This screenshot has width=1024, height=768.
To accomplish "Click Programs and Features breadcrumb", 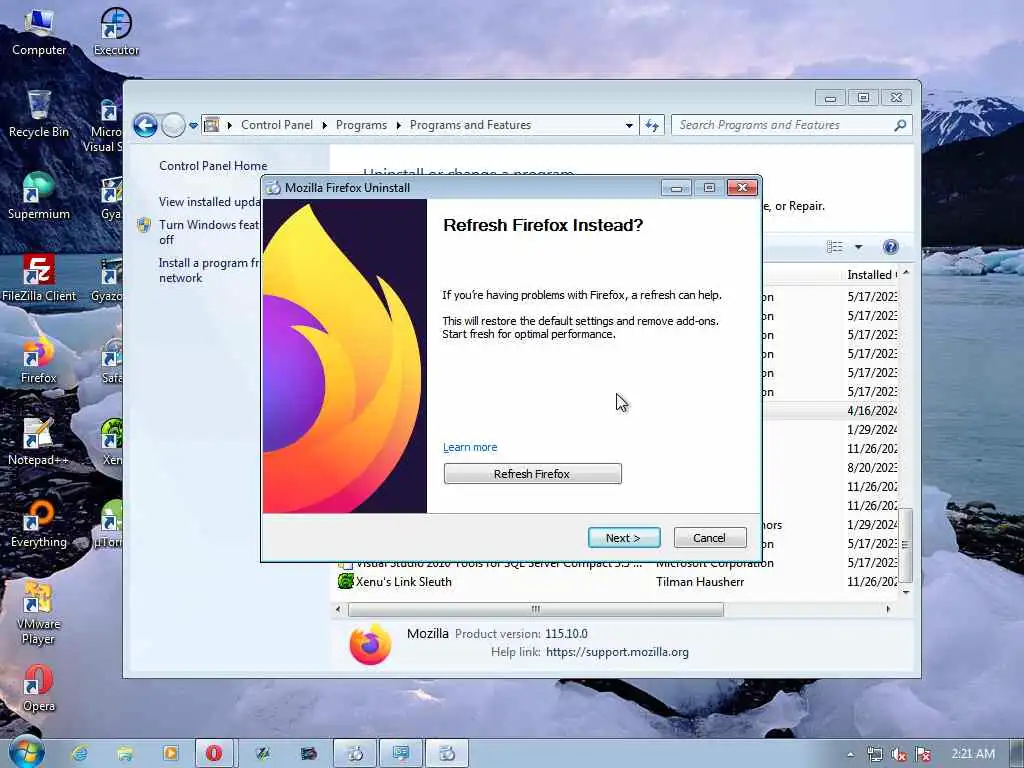I will pos(470,125).
